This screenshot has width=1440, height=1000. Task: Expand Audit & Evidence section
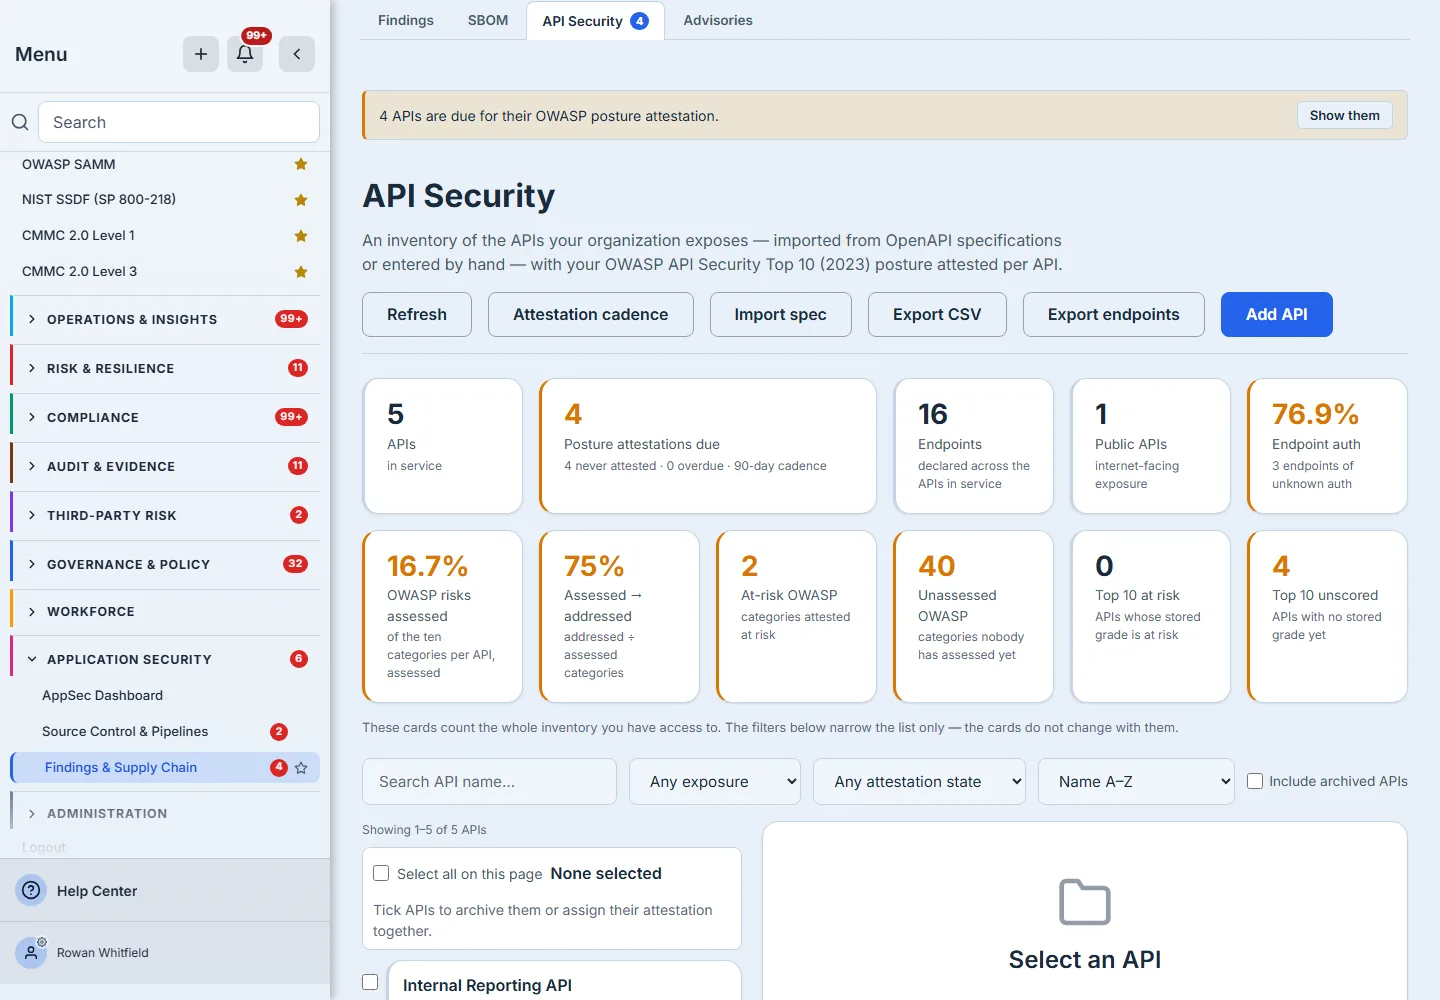point(166,467)
